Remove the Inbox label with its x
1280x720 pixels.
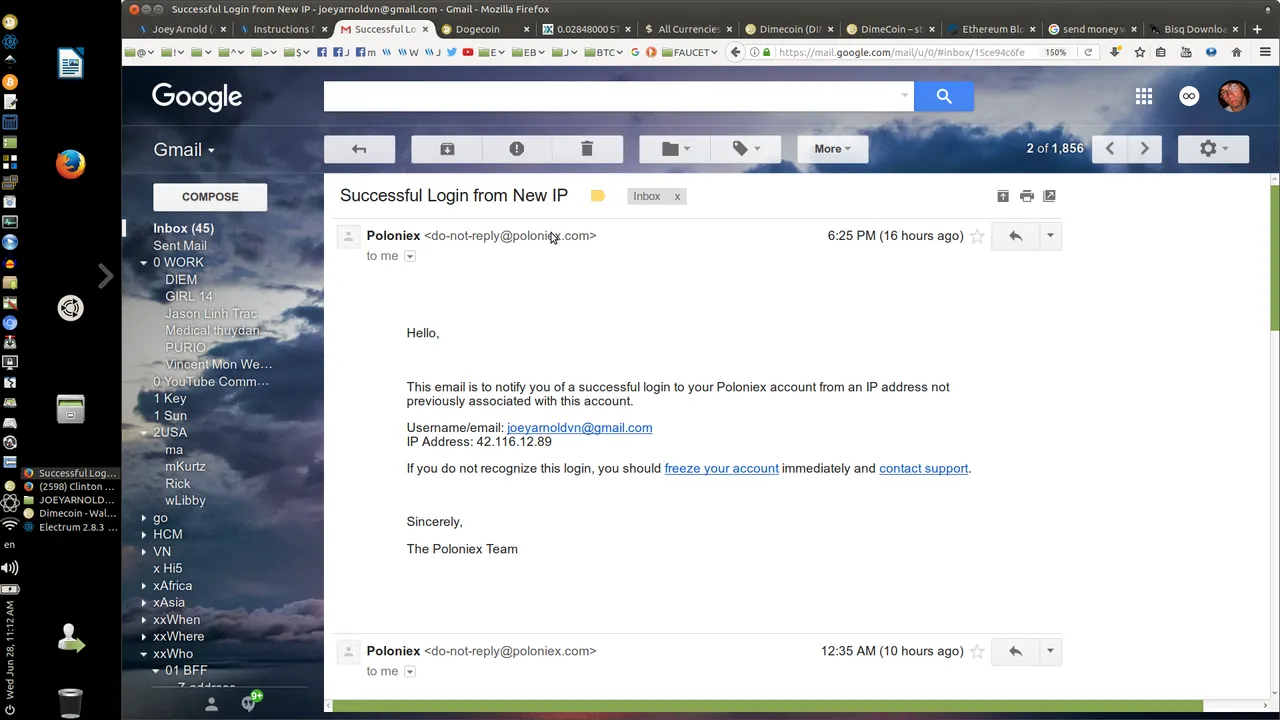677,196
